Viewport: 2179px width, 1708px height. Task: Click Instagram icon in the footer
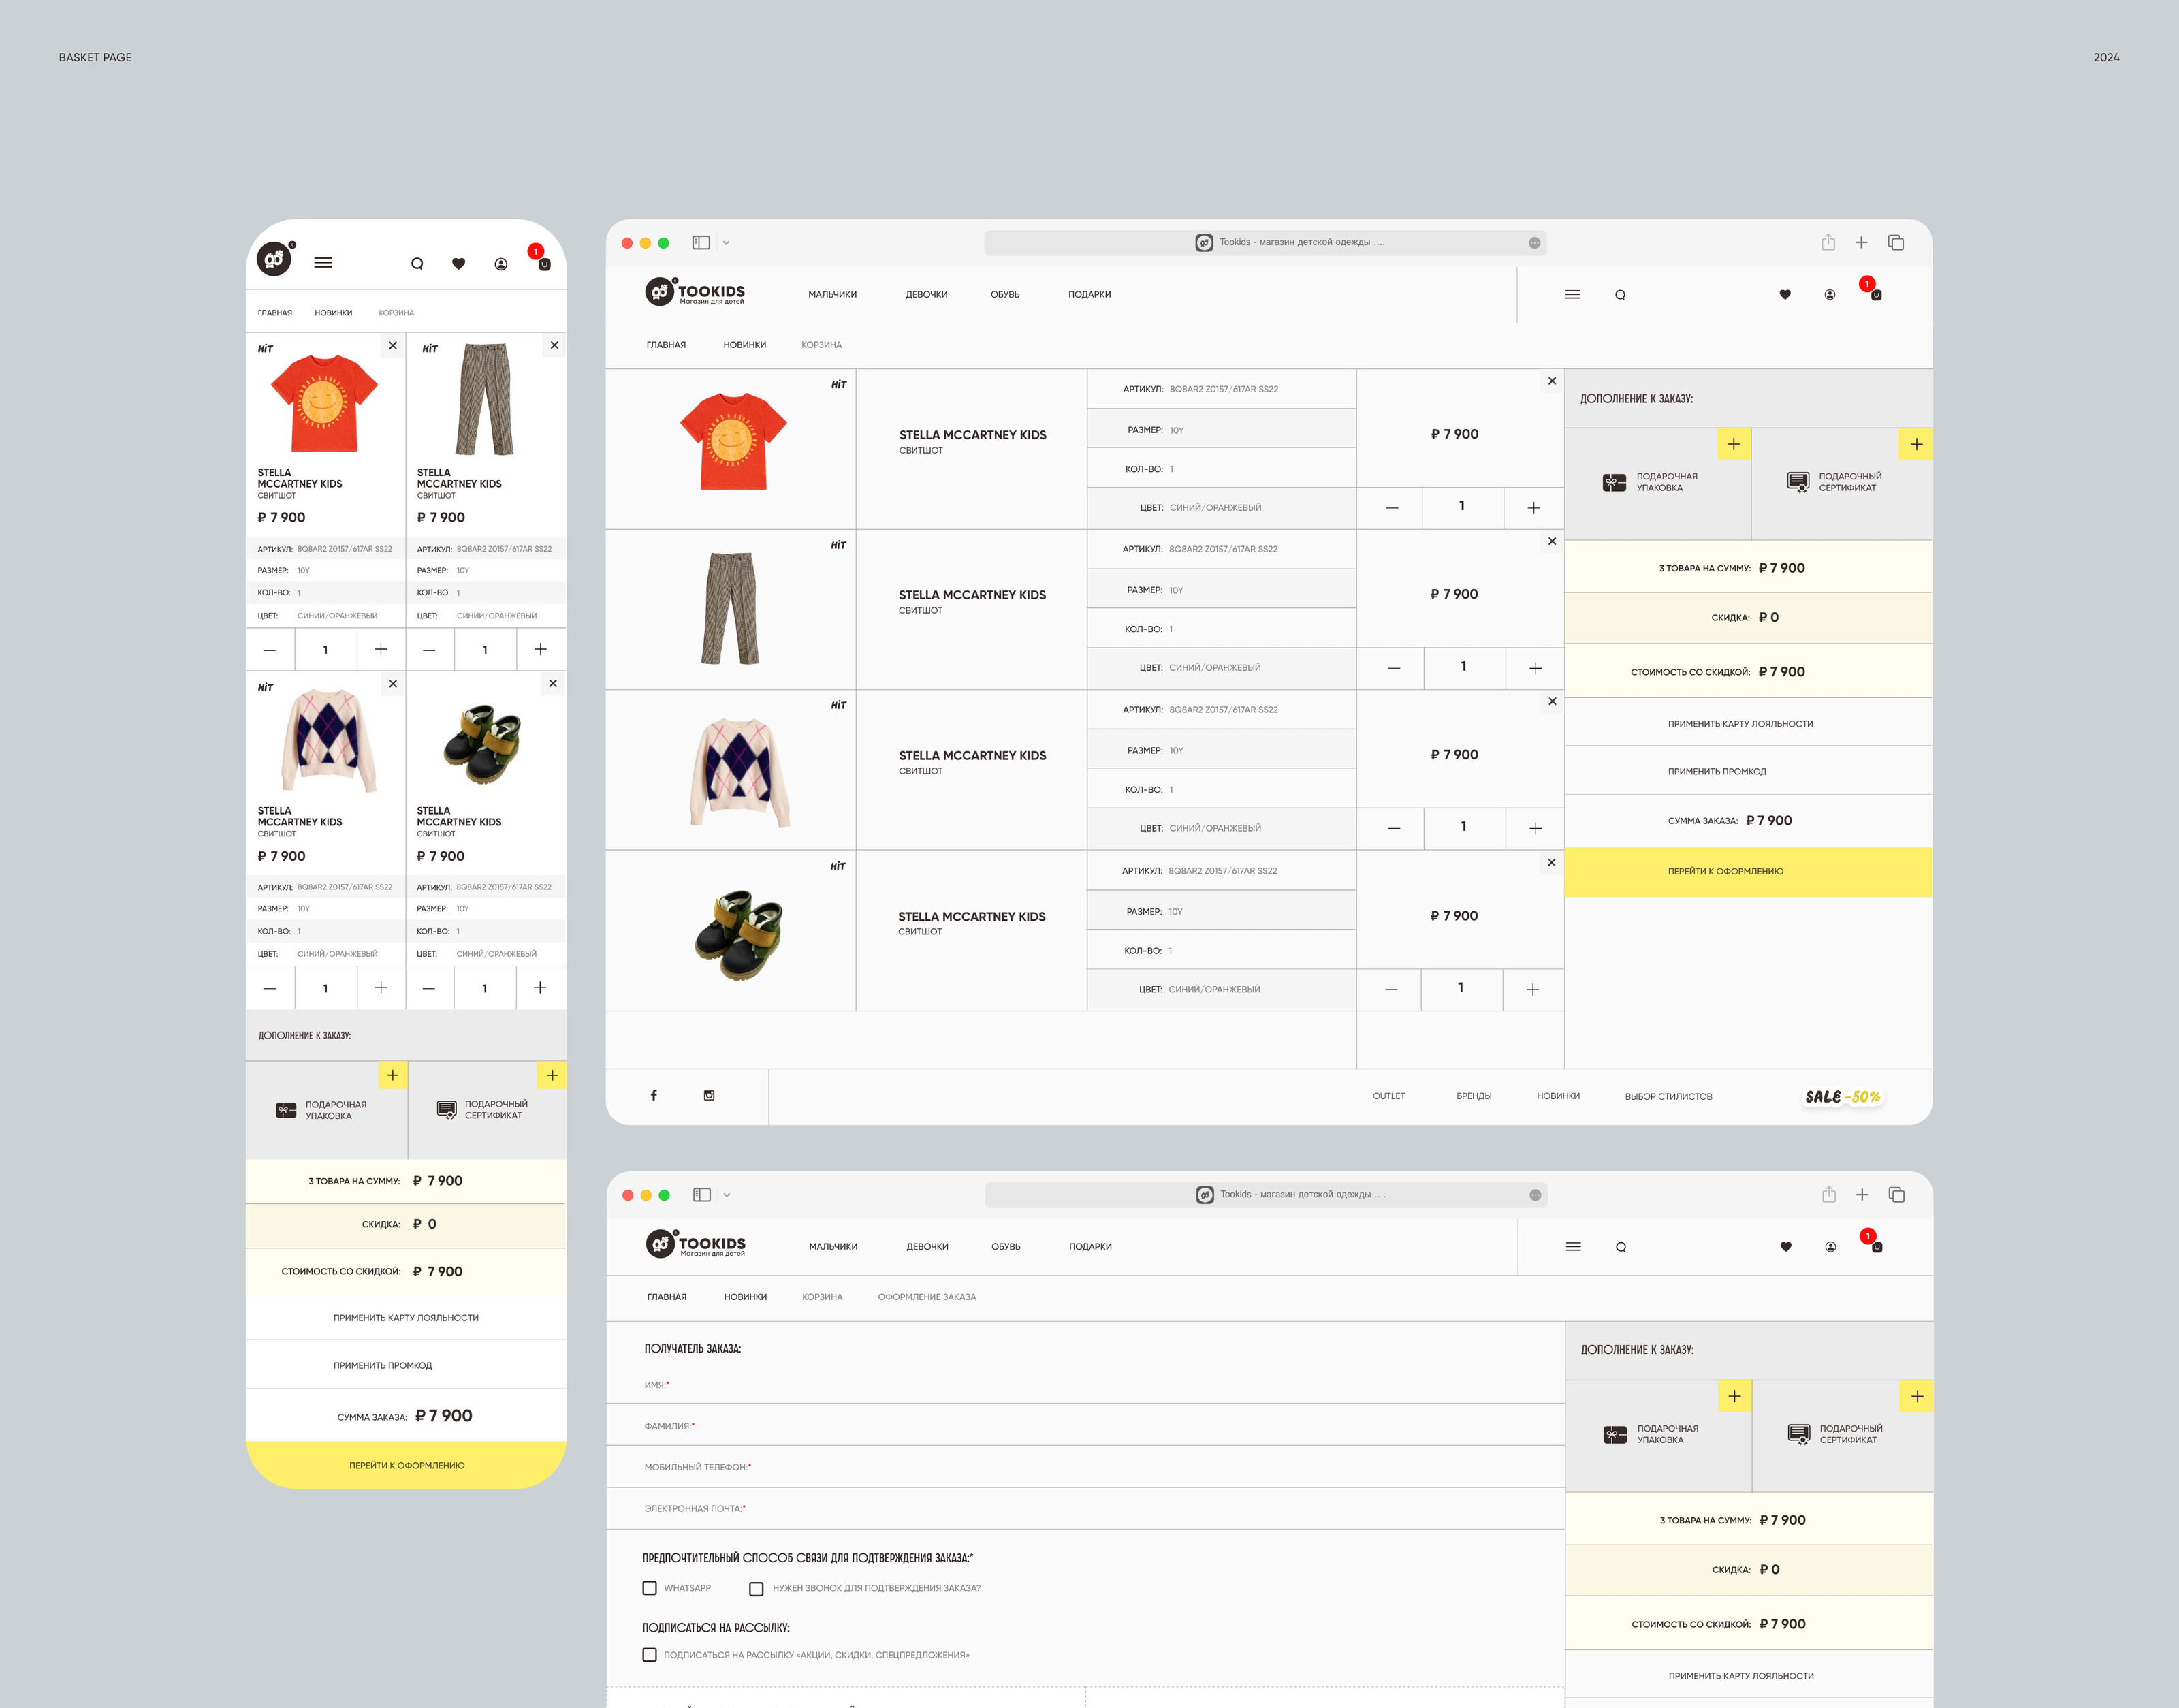point(709,1096)
